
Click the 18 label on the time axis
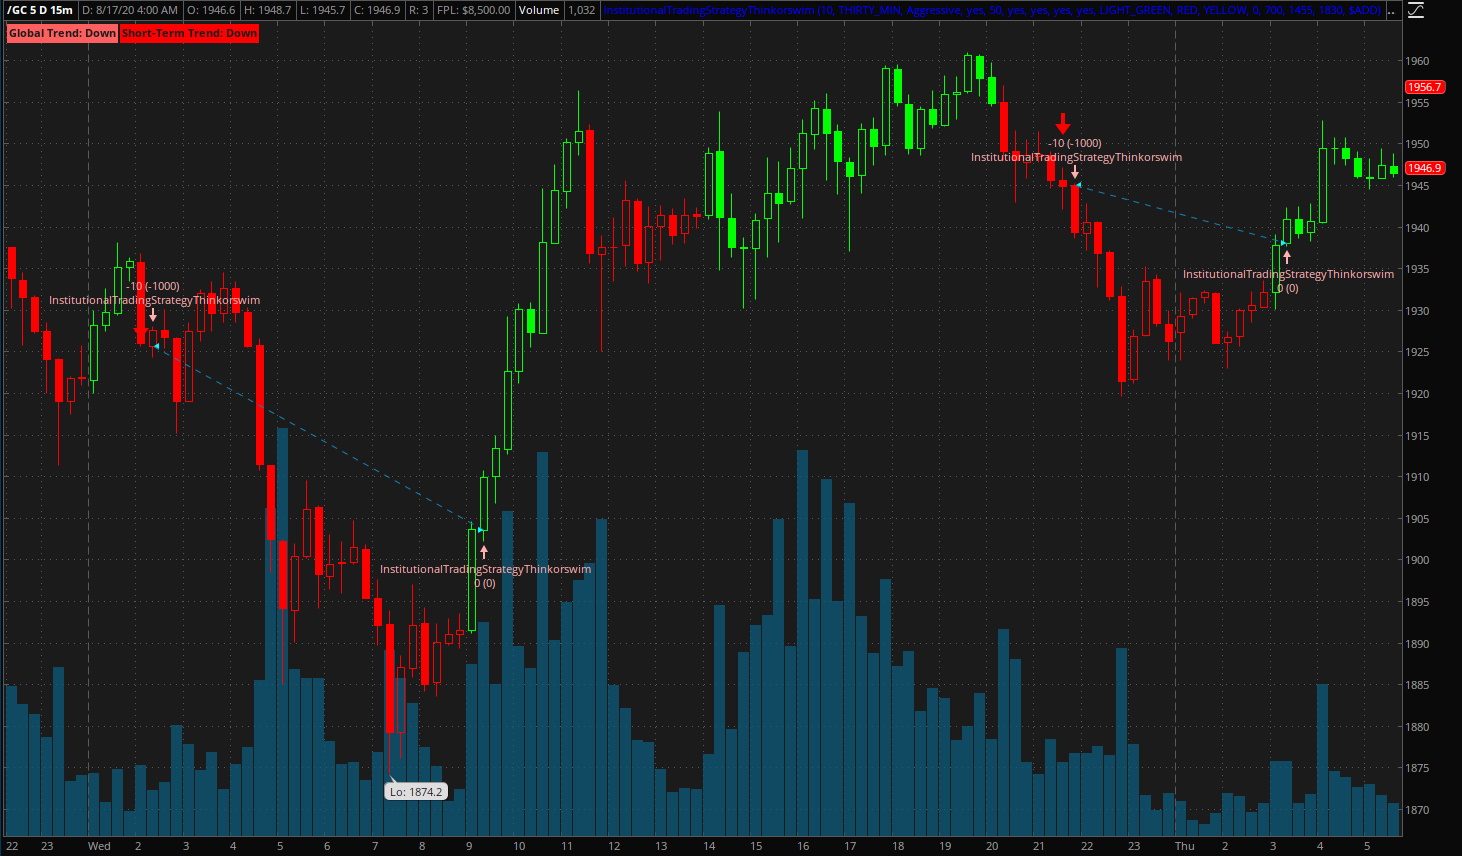tap(898, 846)
